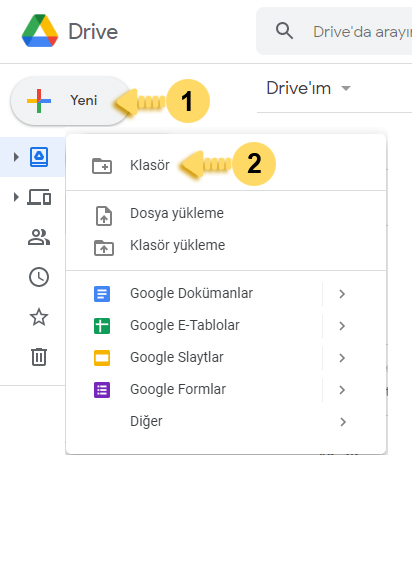
Task: Open the Drive'ım dropdown arrow
Action: tap(346, 88)
